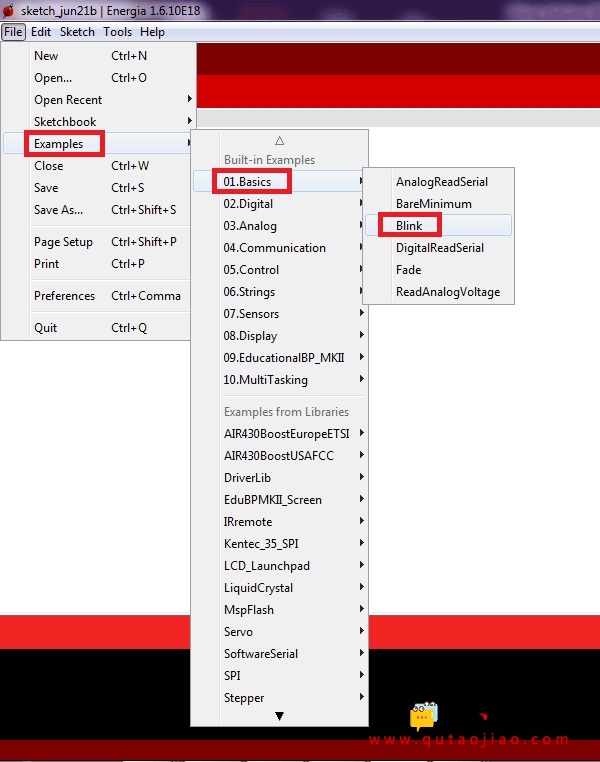Expand the 05.Control examples submenu

[279, 270]
